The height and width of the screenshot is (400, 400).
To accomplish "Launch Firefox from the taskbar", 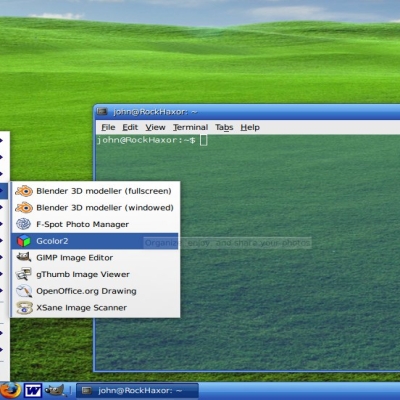I will click(x=10, y=391).
